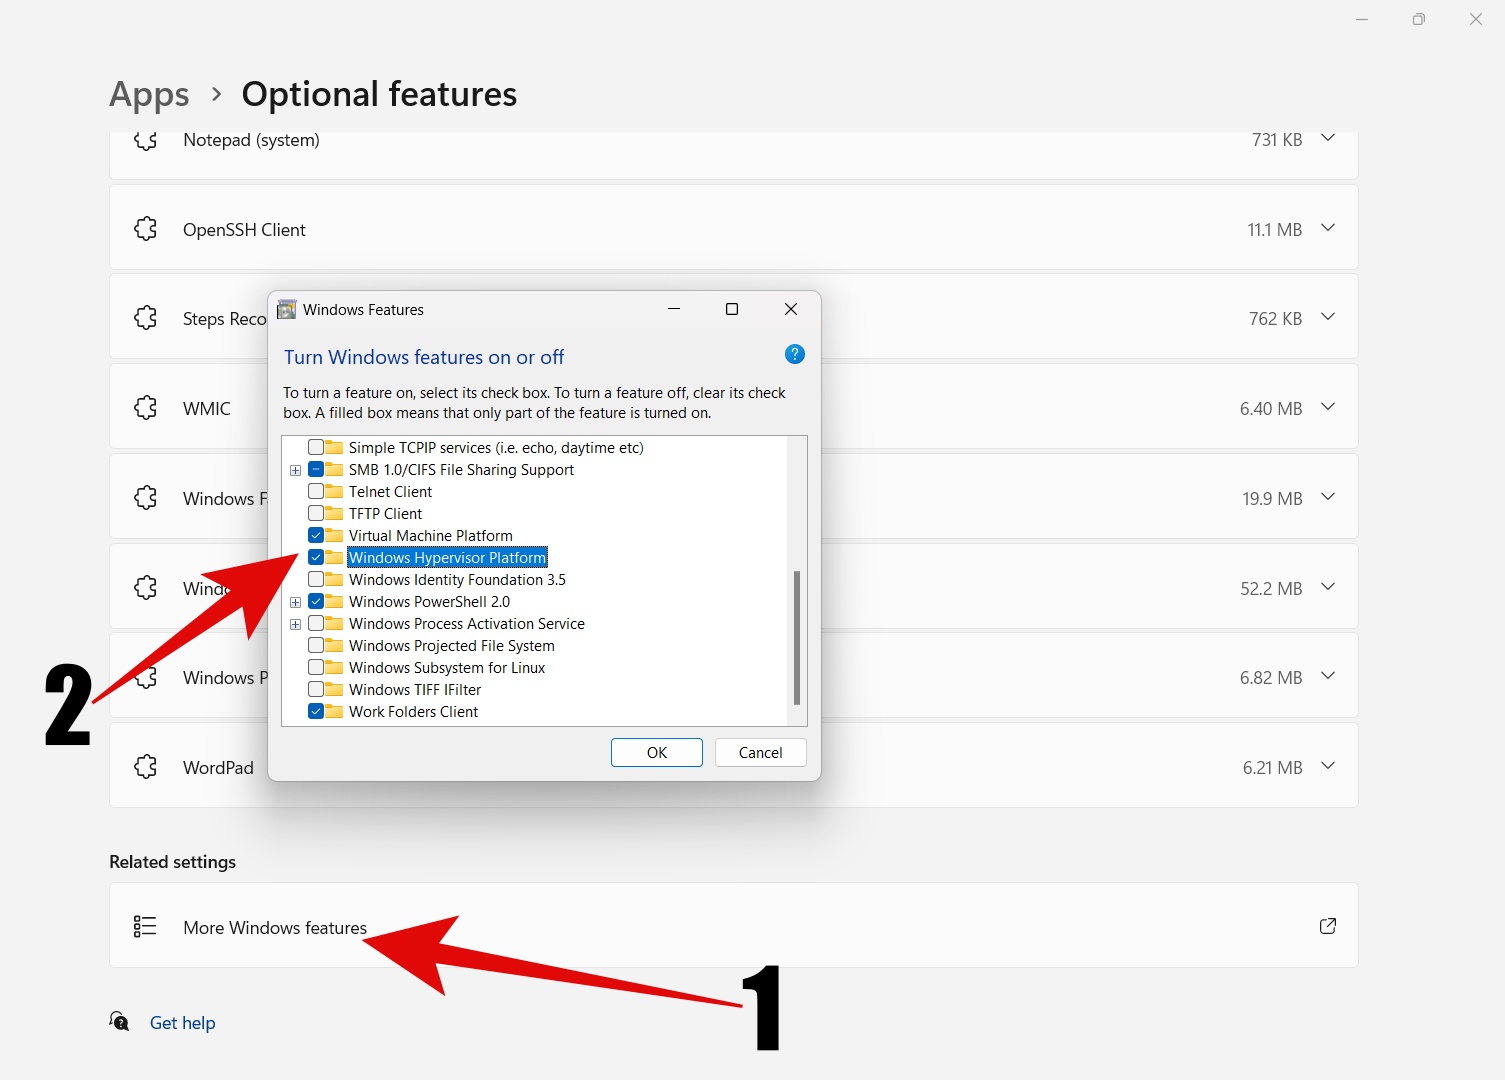The height and width of the screenshot is (1080, 1505).
Task: Expand the OpenSSH Client row chevron
Action: (1328, 228)
